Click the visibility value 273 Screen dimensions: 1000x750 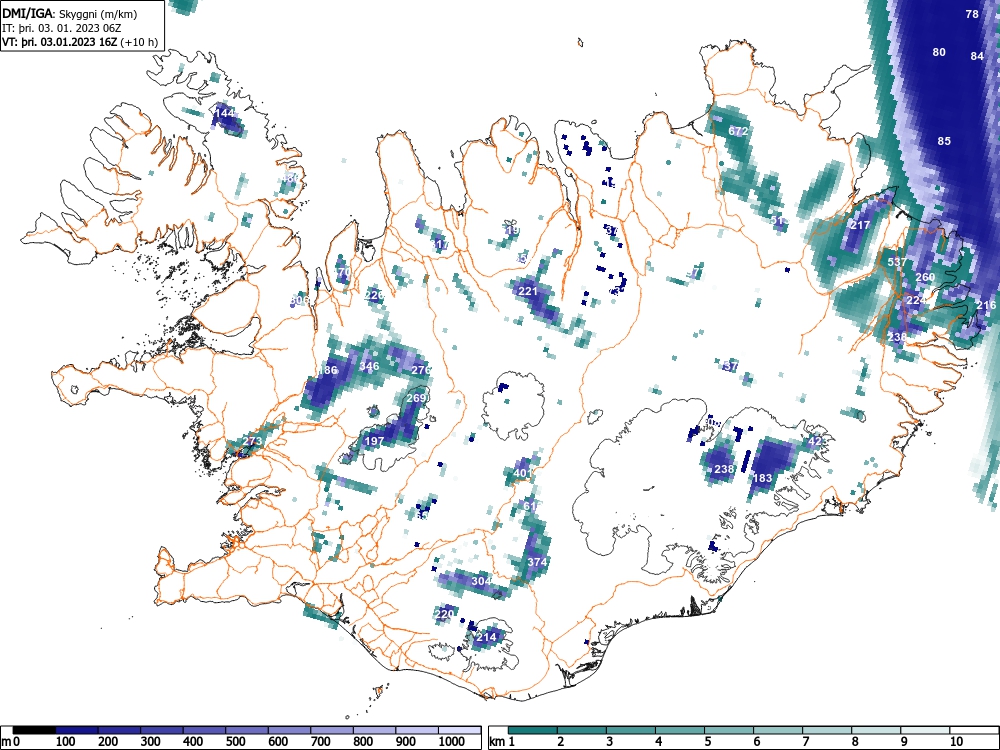[x=252, y=441]
